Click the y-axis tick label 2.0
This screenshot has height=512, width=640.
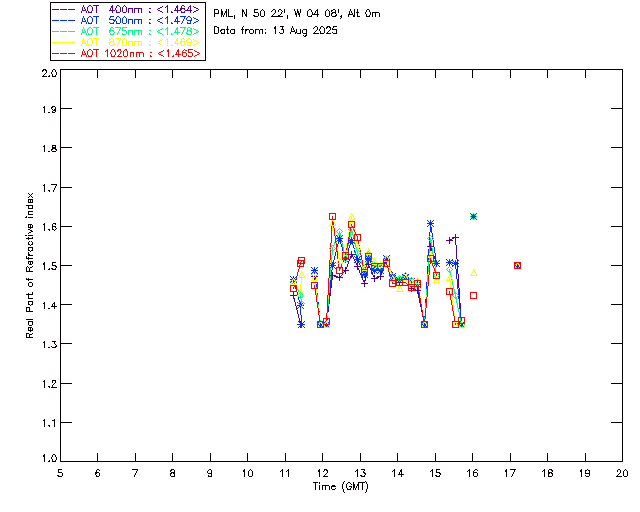[49, 73]
